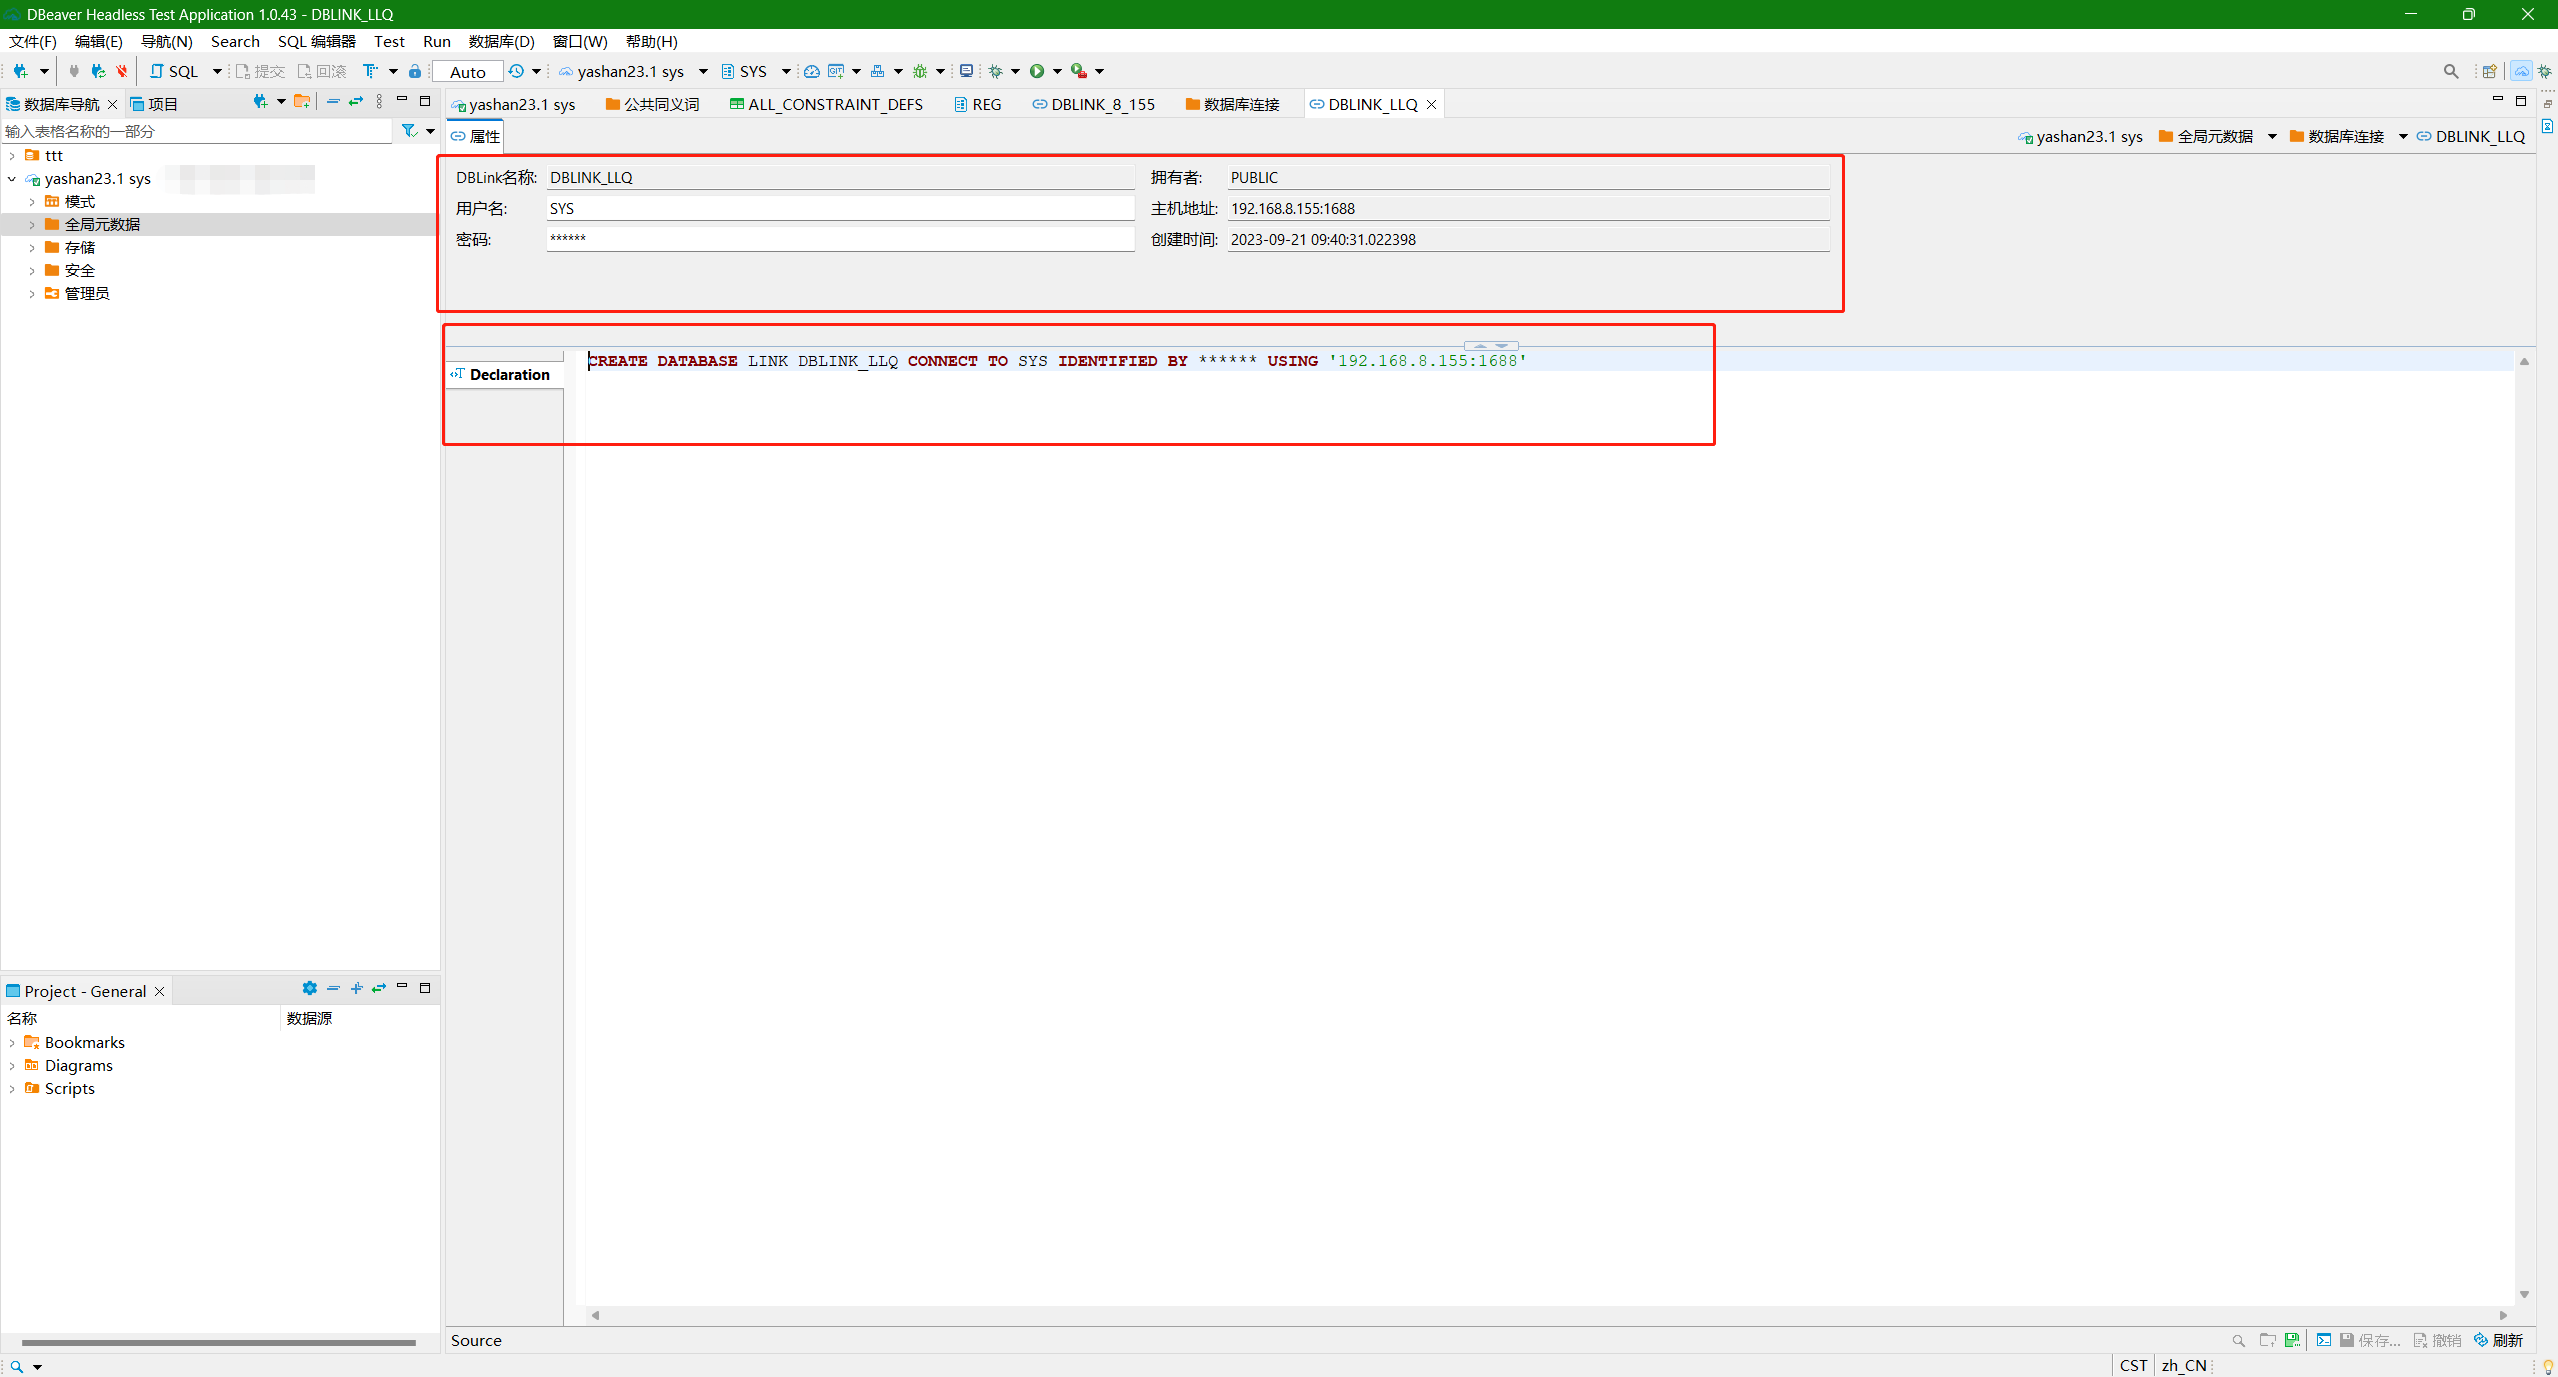Click the 提交 commit button
Viewport: 2558px width, 1377px height.
260,71
